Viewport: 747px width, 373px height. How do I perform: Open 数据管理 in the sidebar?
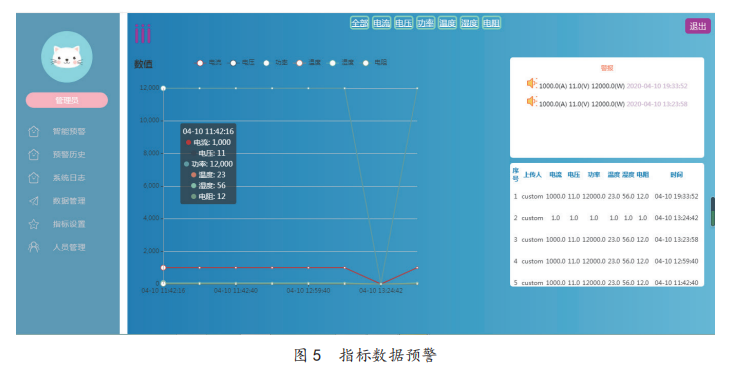[69, 201]
